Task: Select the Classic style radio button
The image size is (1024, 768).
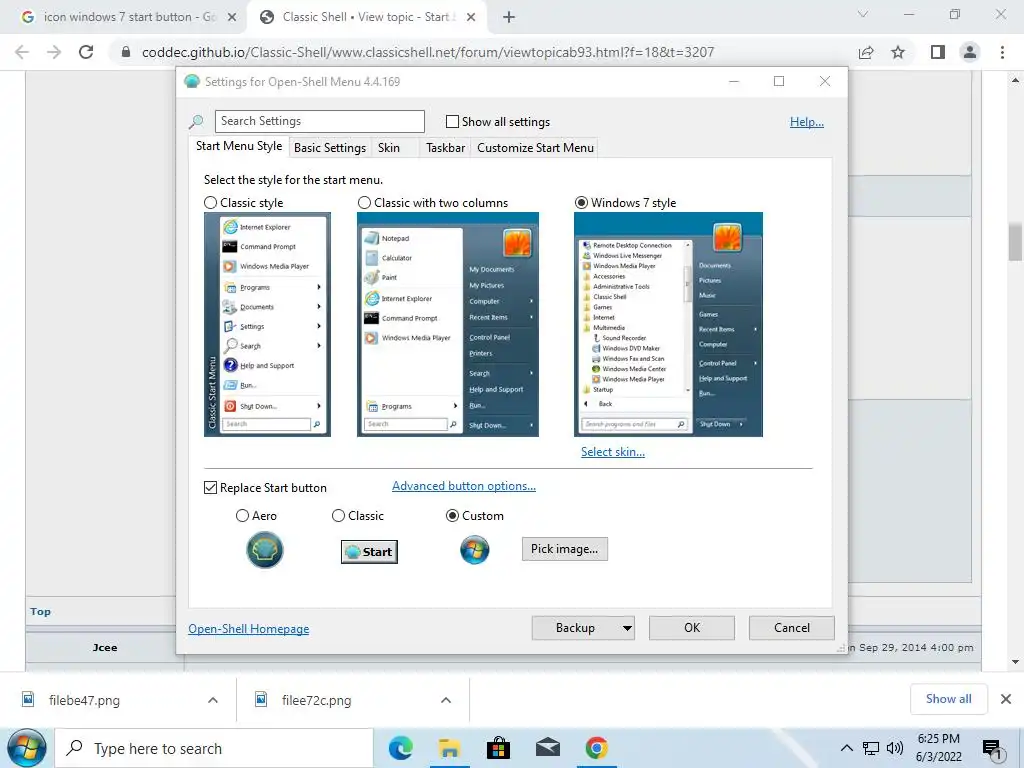Action: tap(210, 203)
